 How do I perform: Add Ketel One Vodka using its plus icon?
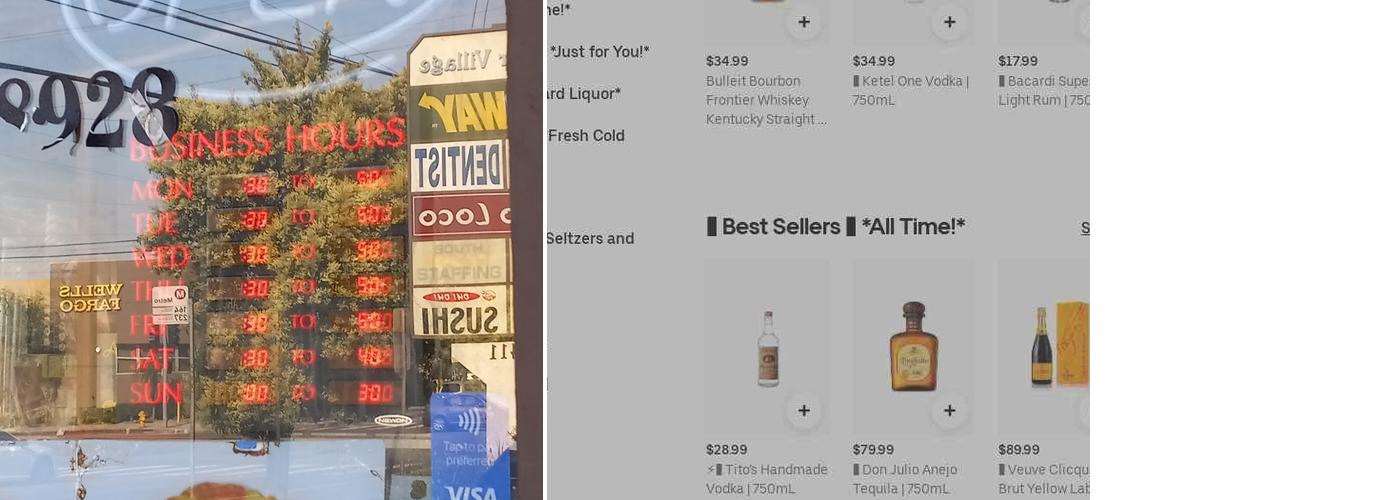(x=949, y=22)
